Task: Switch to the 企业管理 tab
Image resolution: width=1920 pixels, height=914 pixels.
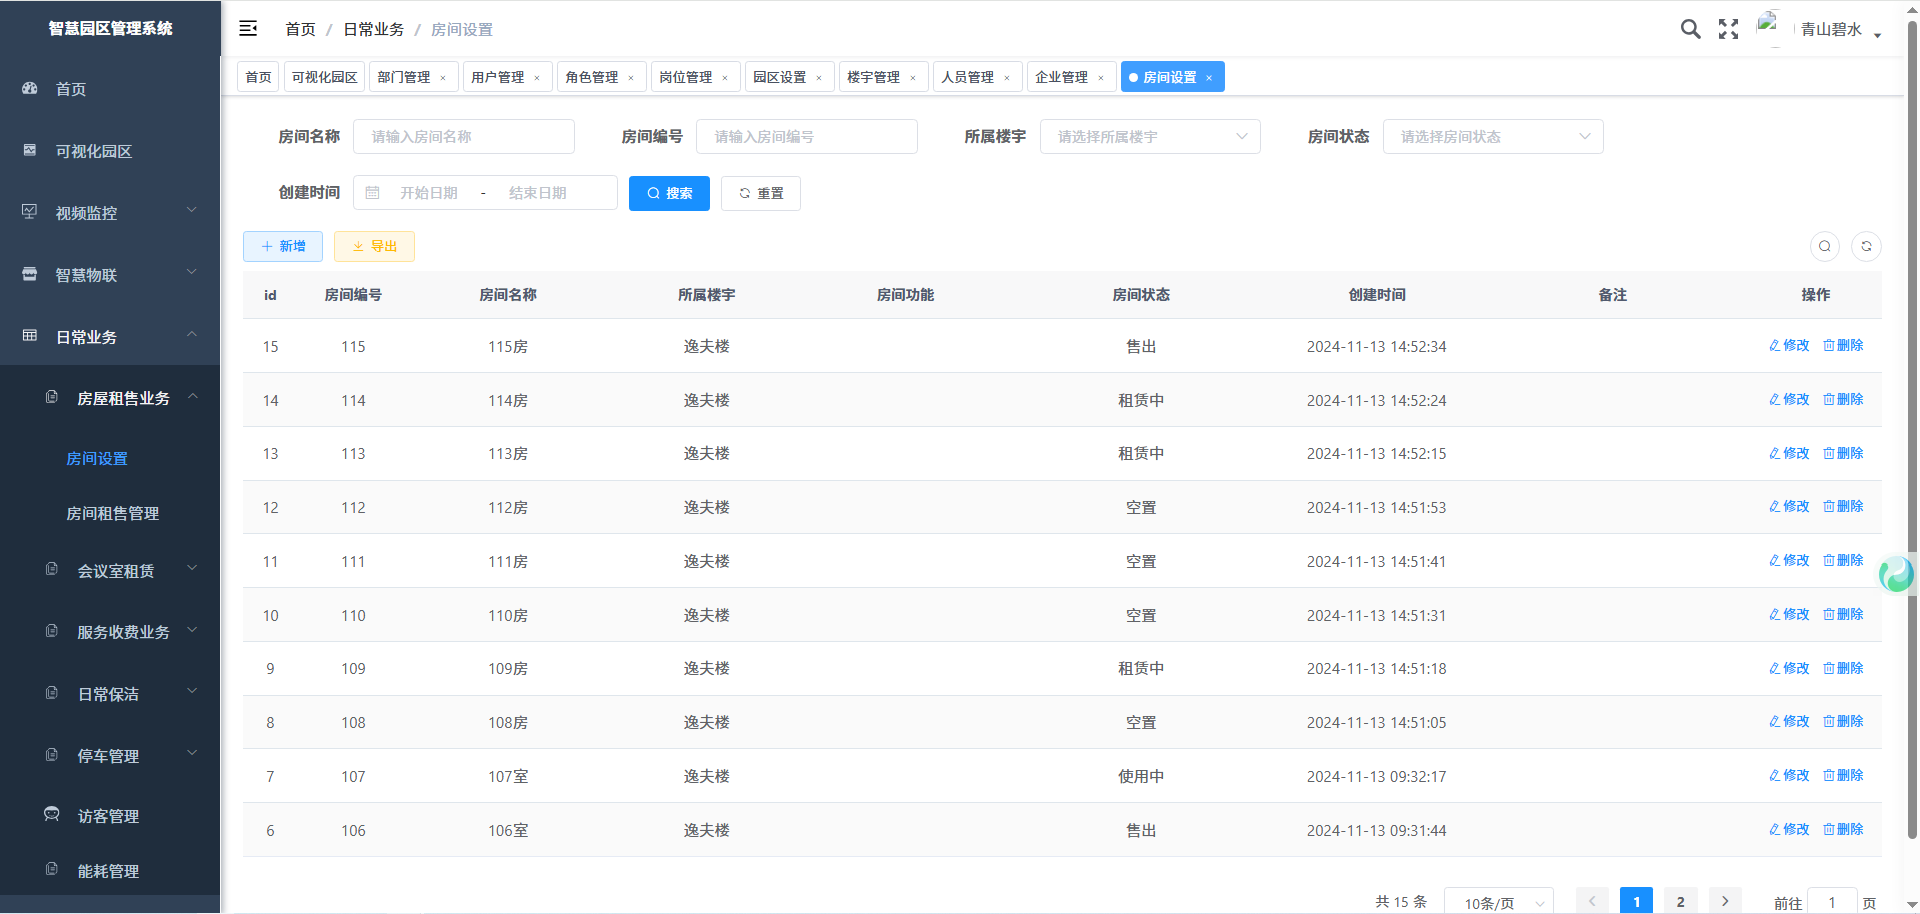Action: [x=1061, y=77]
